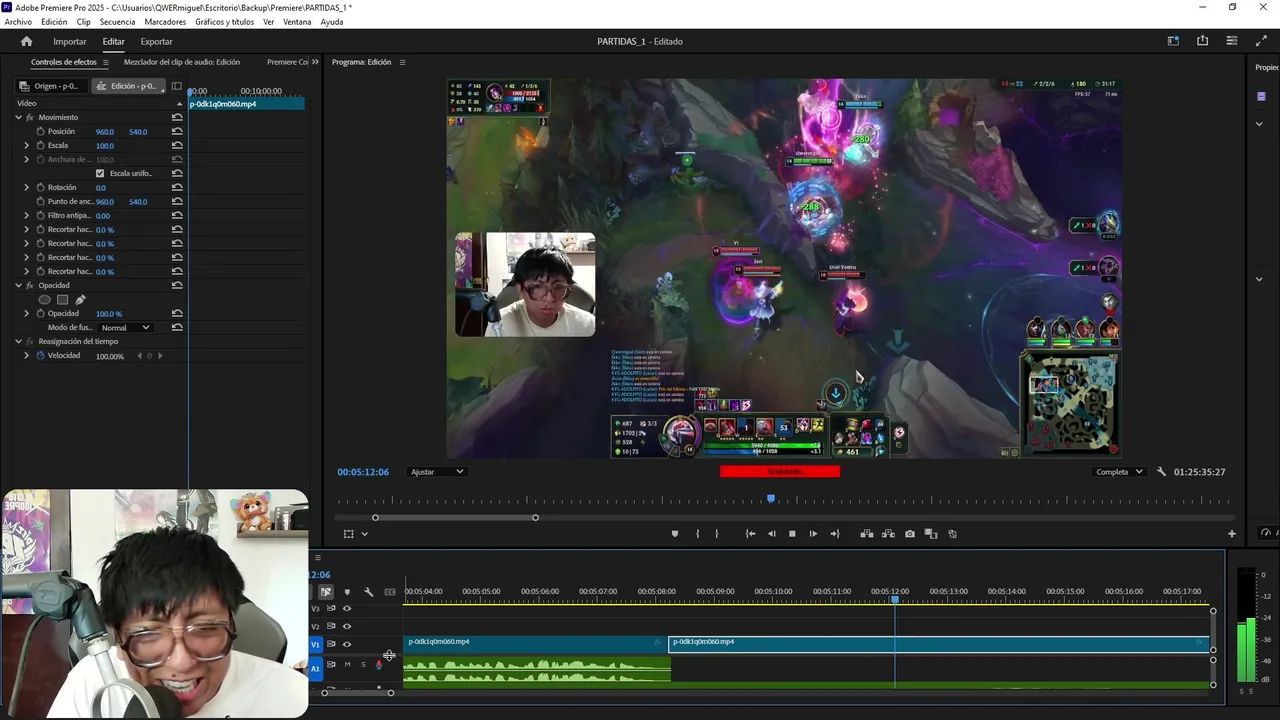Mute track A1 with M button
1280x720 pixels.
(x=347, y=664)
